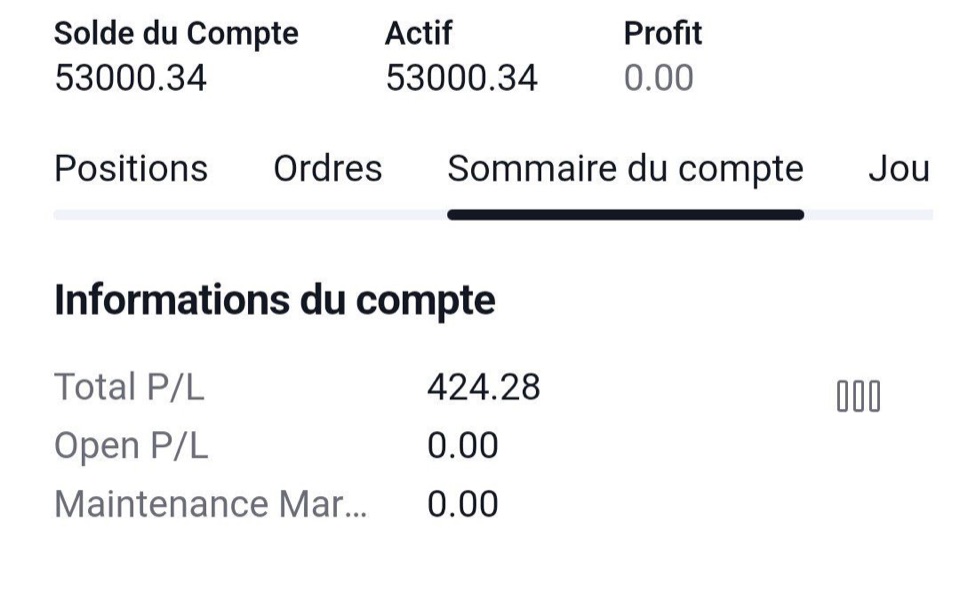Switch to the Positions tab
Viewport: 960px width, 594px height.
[131, 168]
